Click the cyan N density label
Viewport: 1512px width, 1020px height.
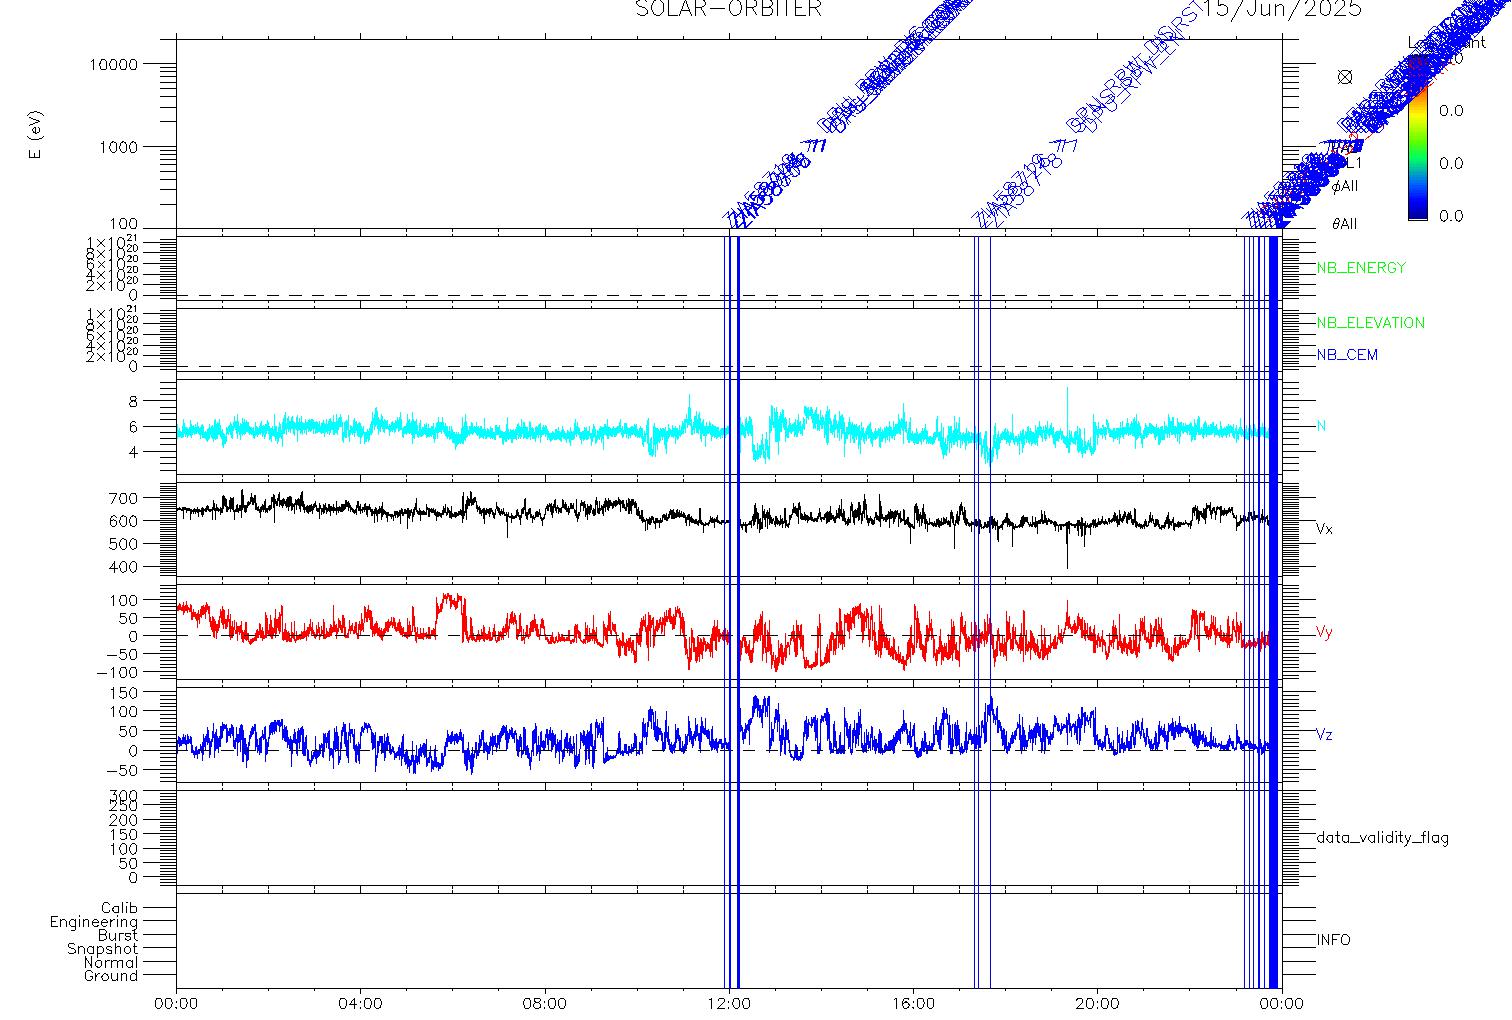1321,426
